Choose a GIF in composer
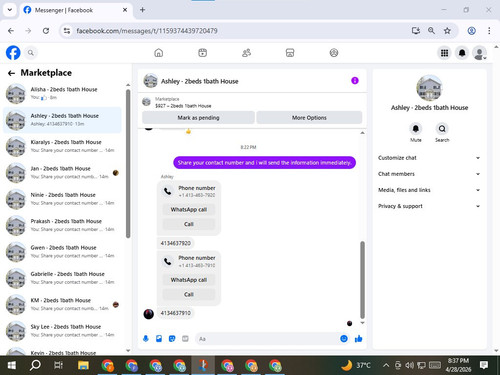This screenshot has width=500, height=375. pyautogui.click(x=185, y=339)
